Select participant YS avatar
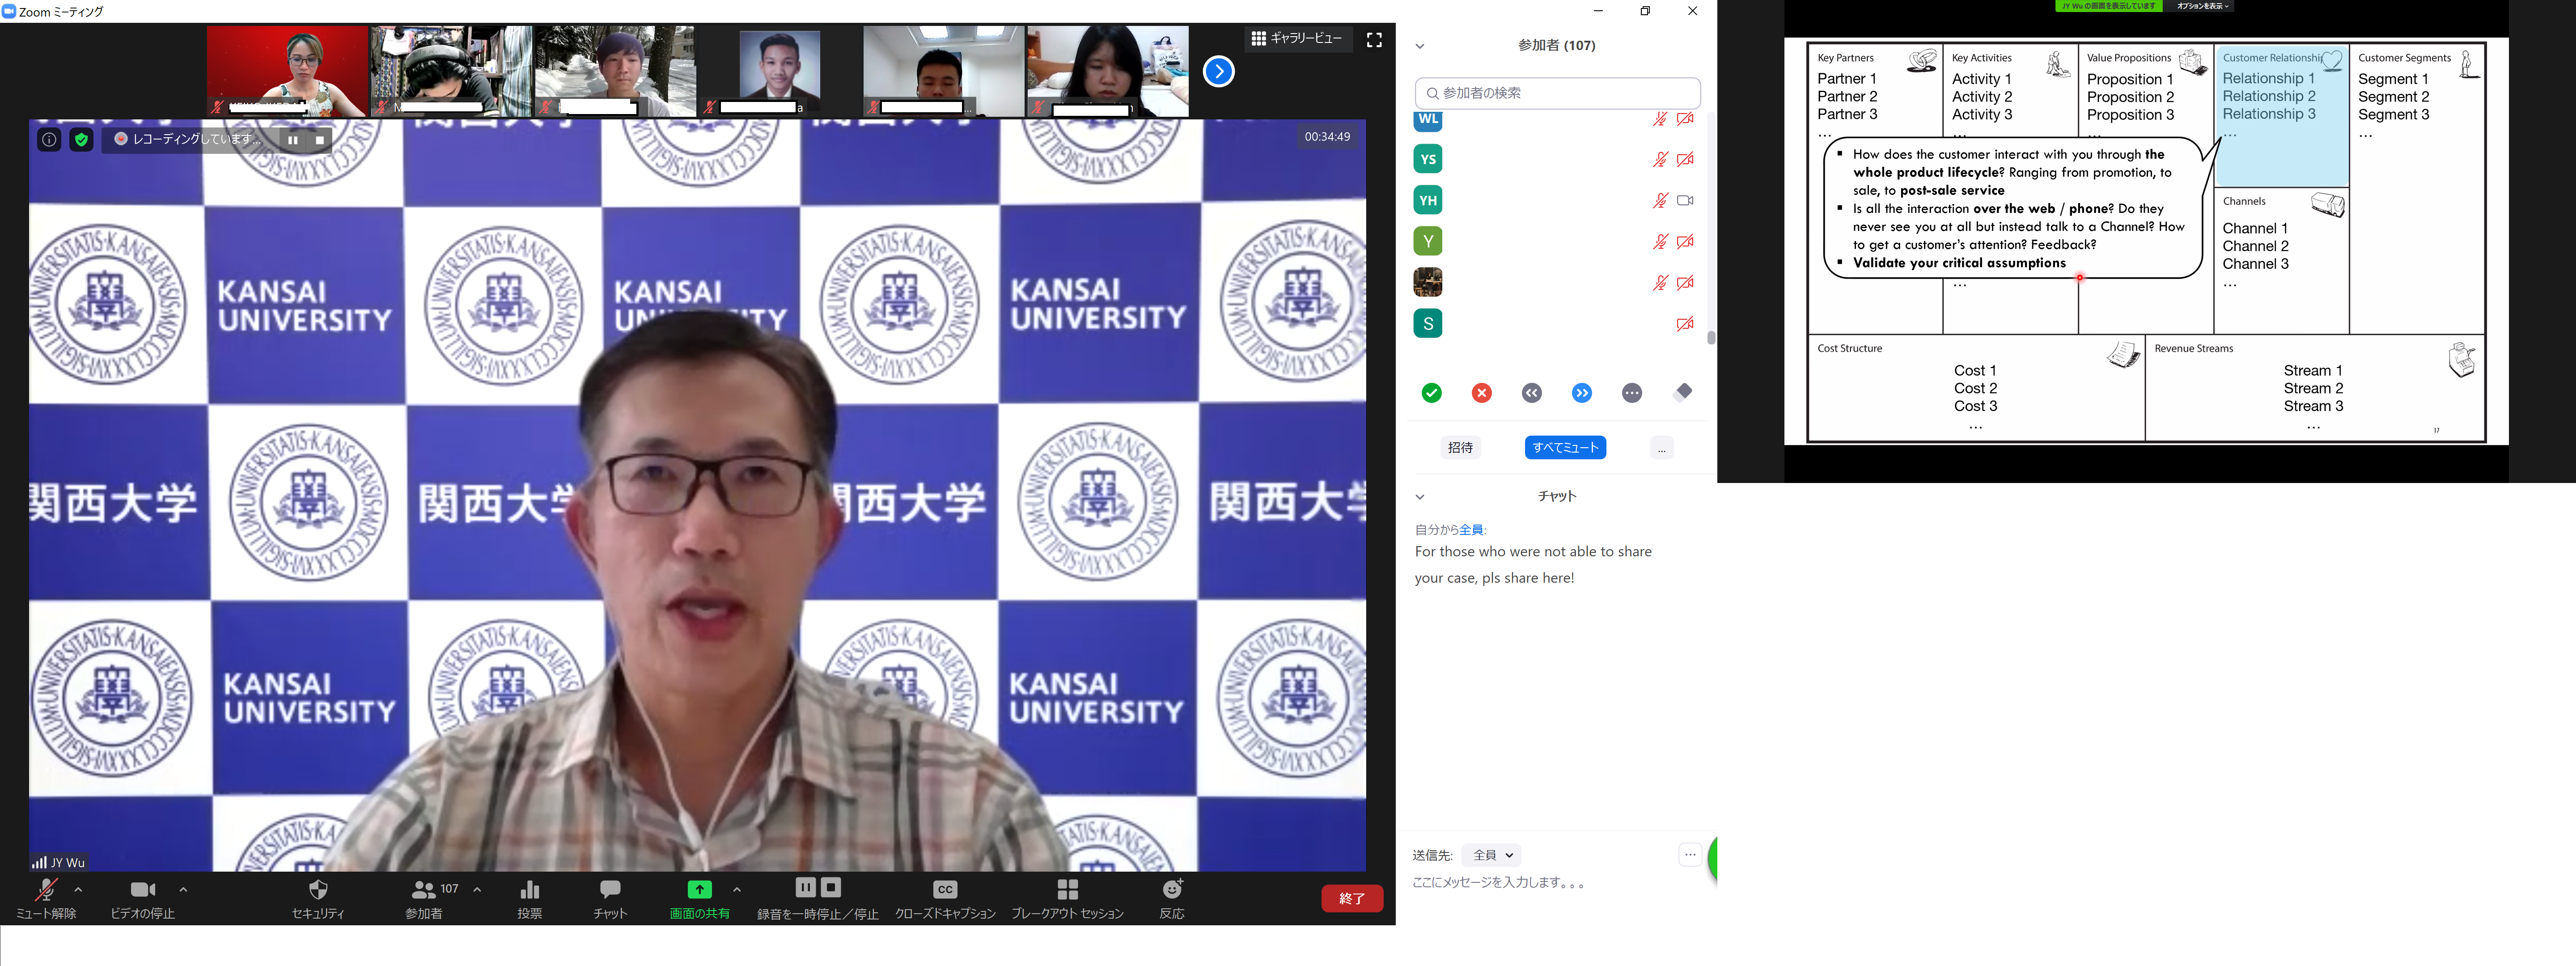 click(1428, 159)
